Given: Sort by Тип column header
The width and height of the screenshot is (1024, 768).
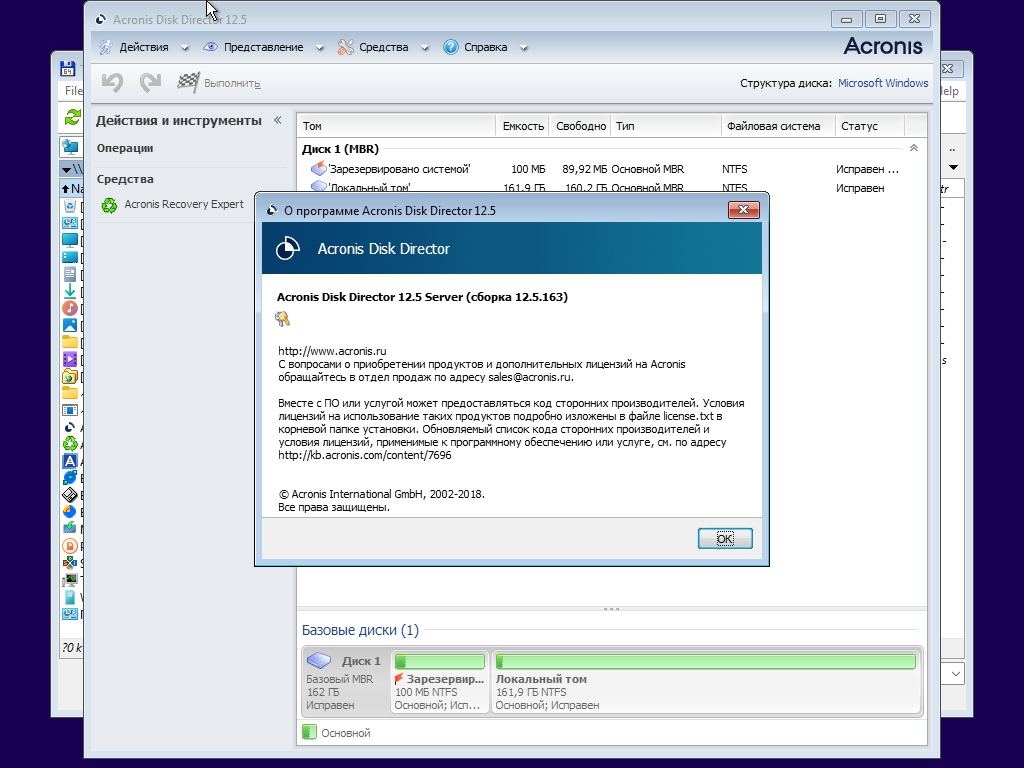Looking at the screenshot, I should tap(666, 126).
